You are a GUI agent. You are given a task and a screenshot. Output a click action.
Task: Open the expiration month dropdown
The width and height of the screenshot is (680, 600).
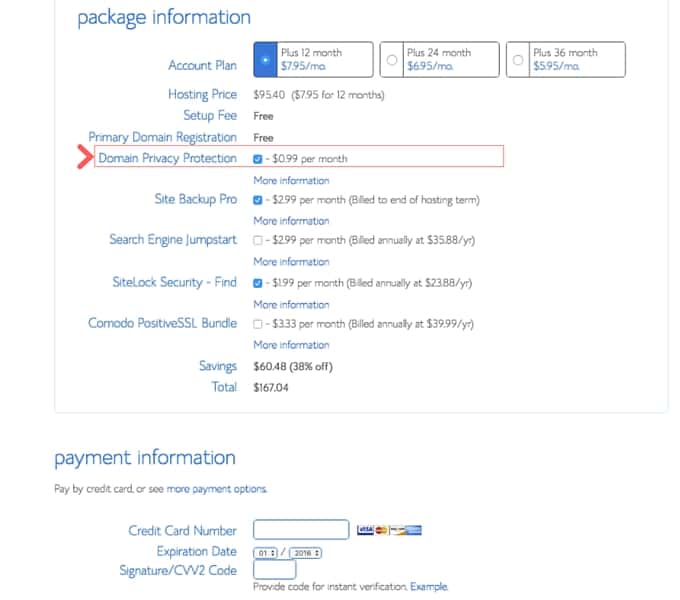pyautogui.click(x=265, y=553)
